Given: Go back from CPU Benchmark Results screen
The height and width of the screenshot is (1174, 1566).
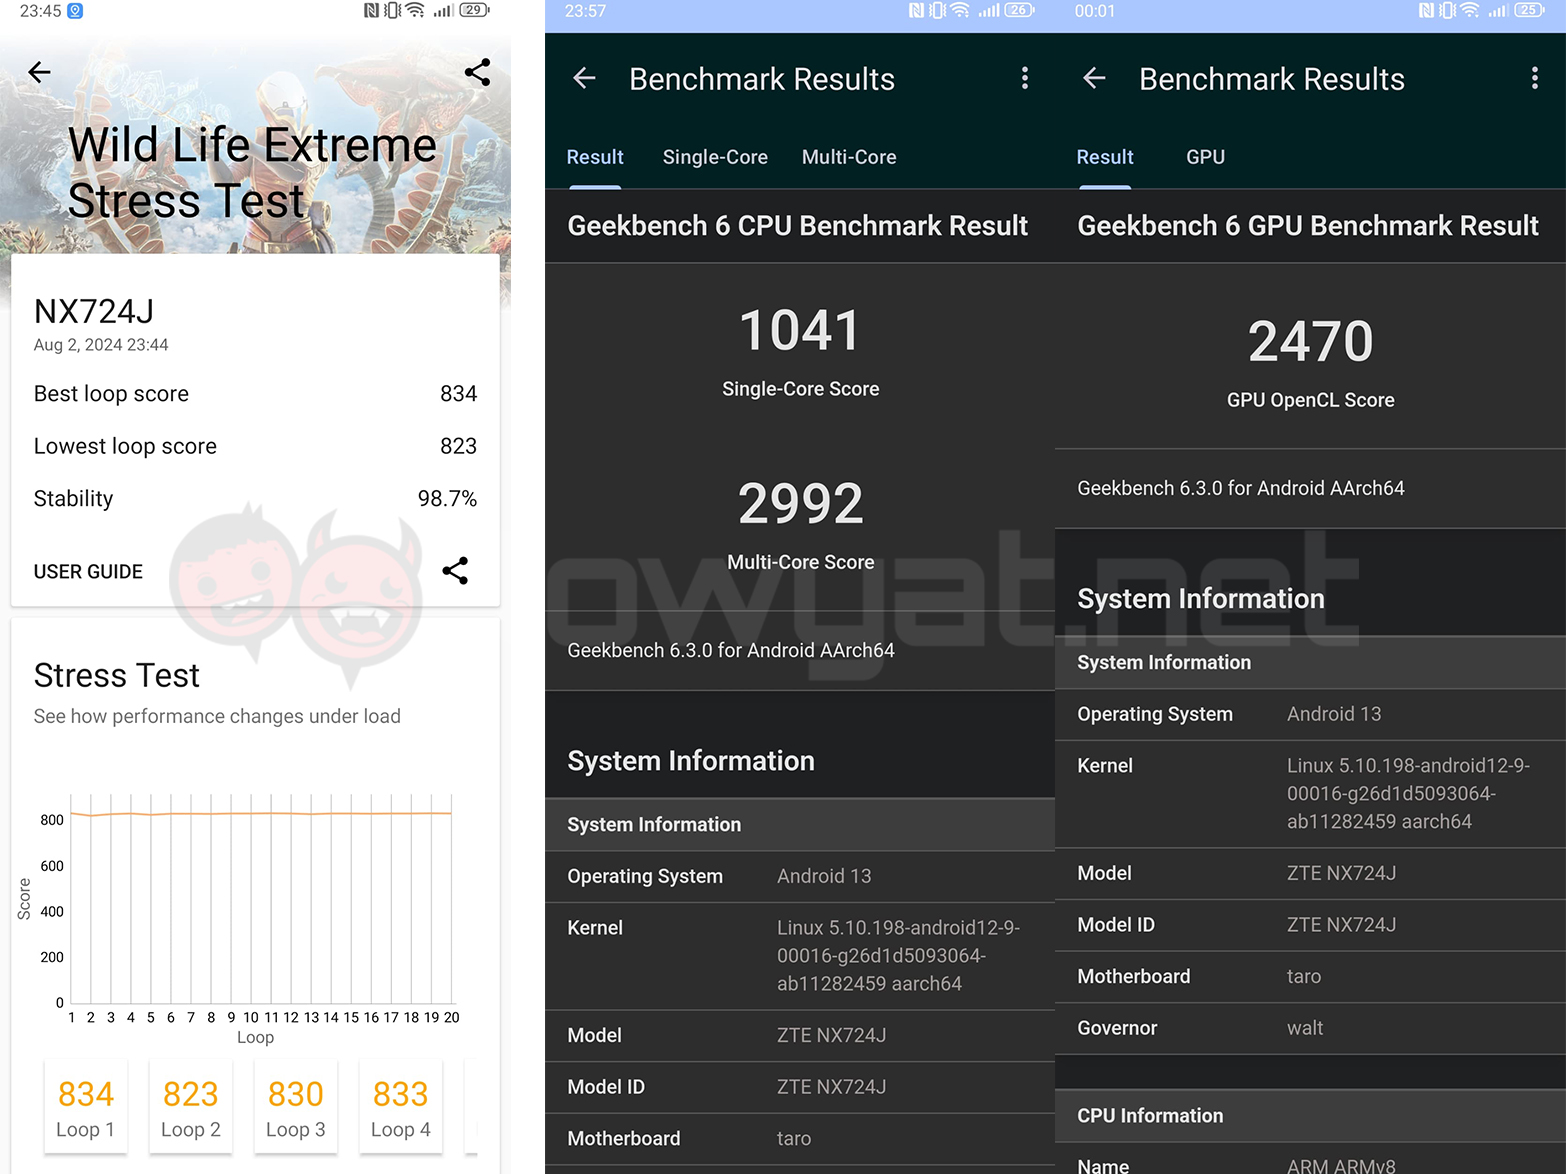Looking at the screenshot, I should coord(584,79).
